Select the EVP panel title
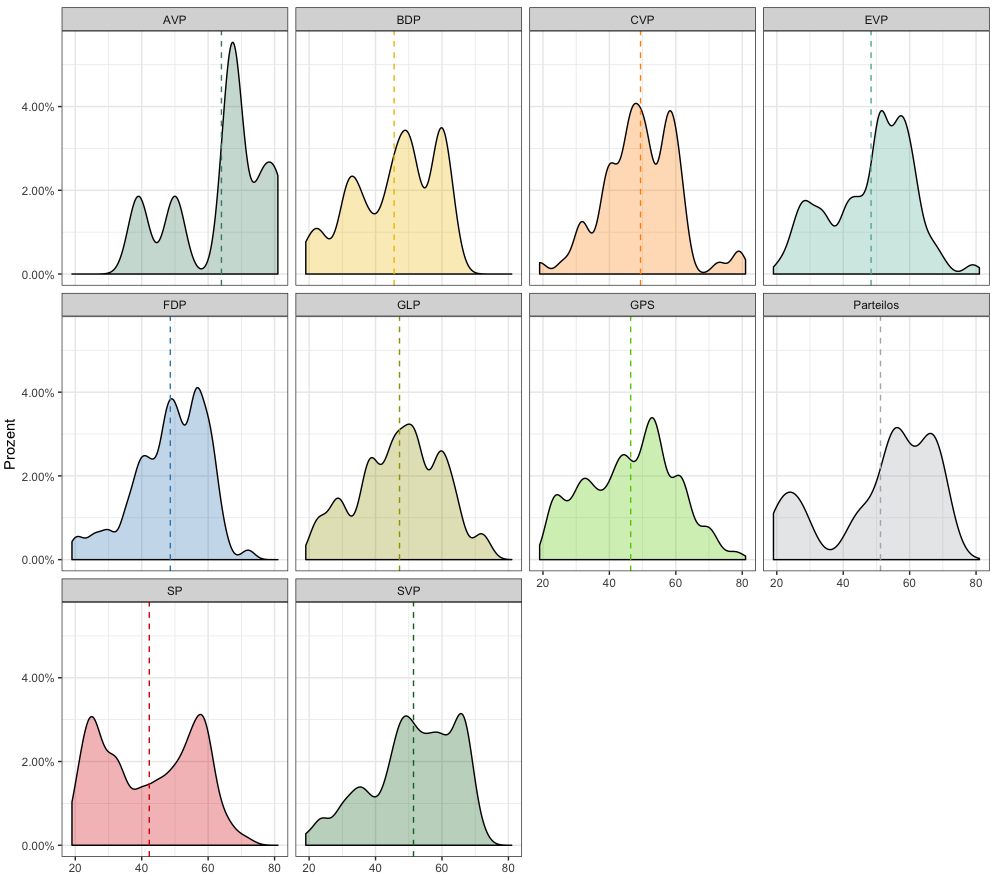The width and height of the screenshot is (996, 876). 875,19
